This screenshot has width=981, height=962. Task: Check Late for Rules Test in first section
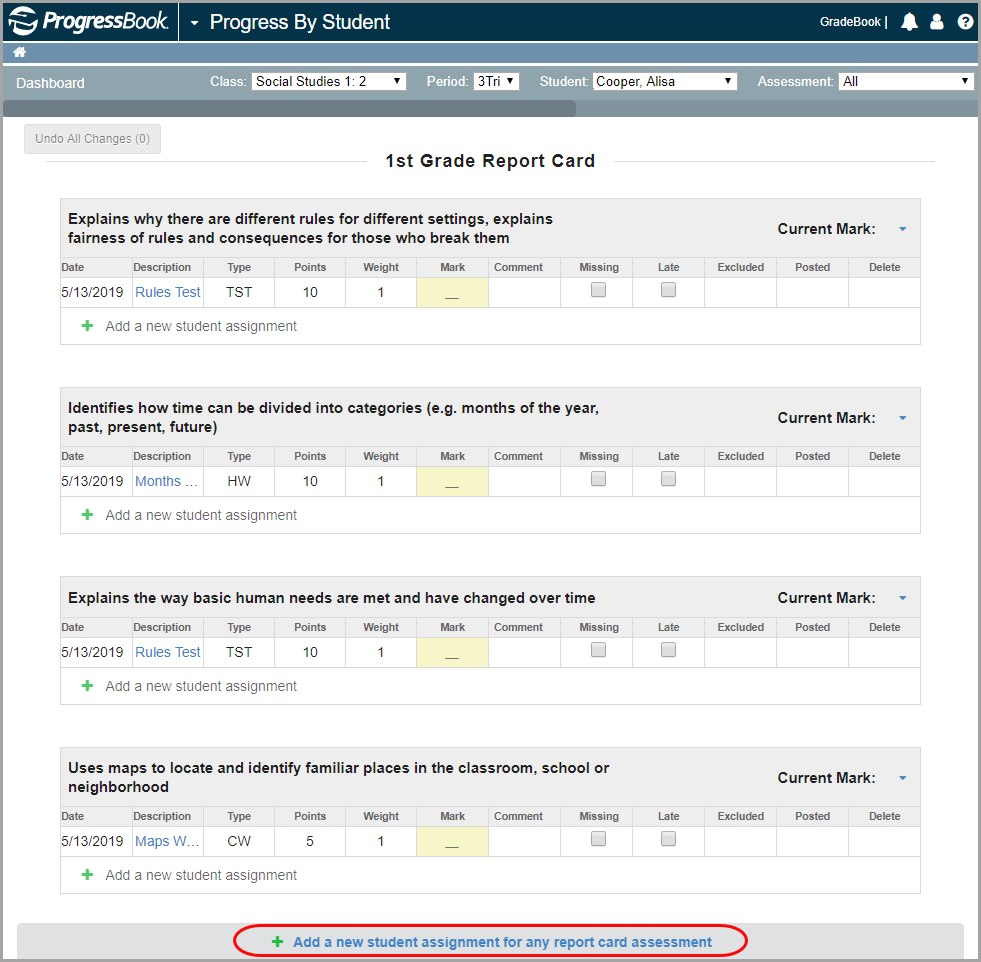669,290
